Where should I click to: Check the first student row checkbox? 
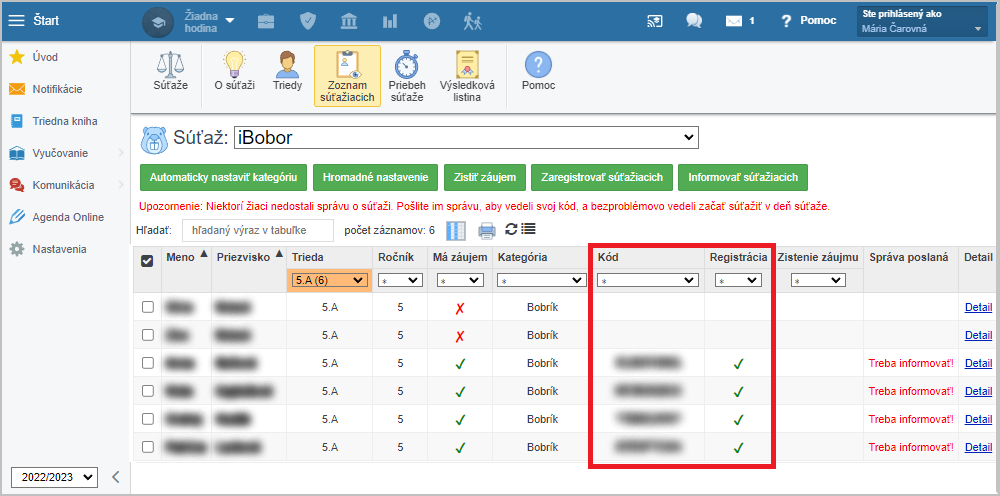[x=148, y=307]
